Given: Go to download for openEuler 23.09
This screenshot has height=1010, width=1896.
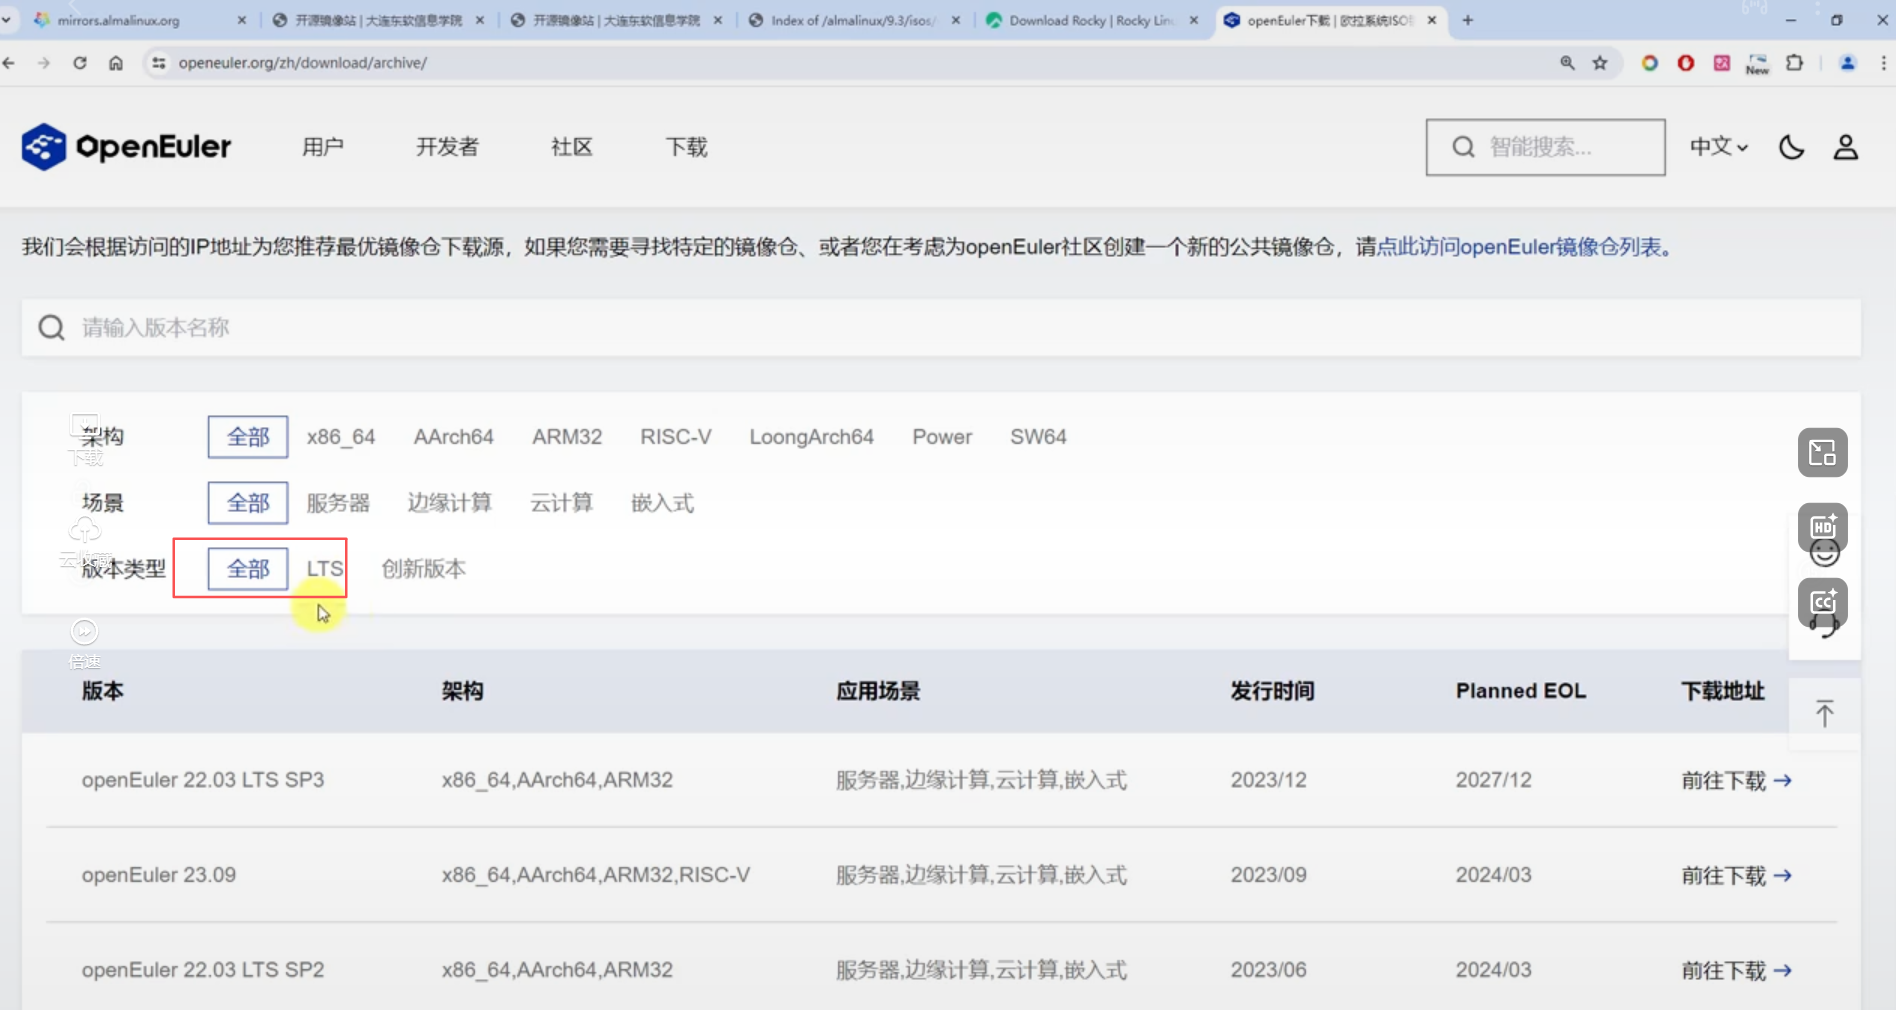Looking at the screenshot, I should pos(1736,875).
